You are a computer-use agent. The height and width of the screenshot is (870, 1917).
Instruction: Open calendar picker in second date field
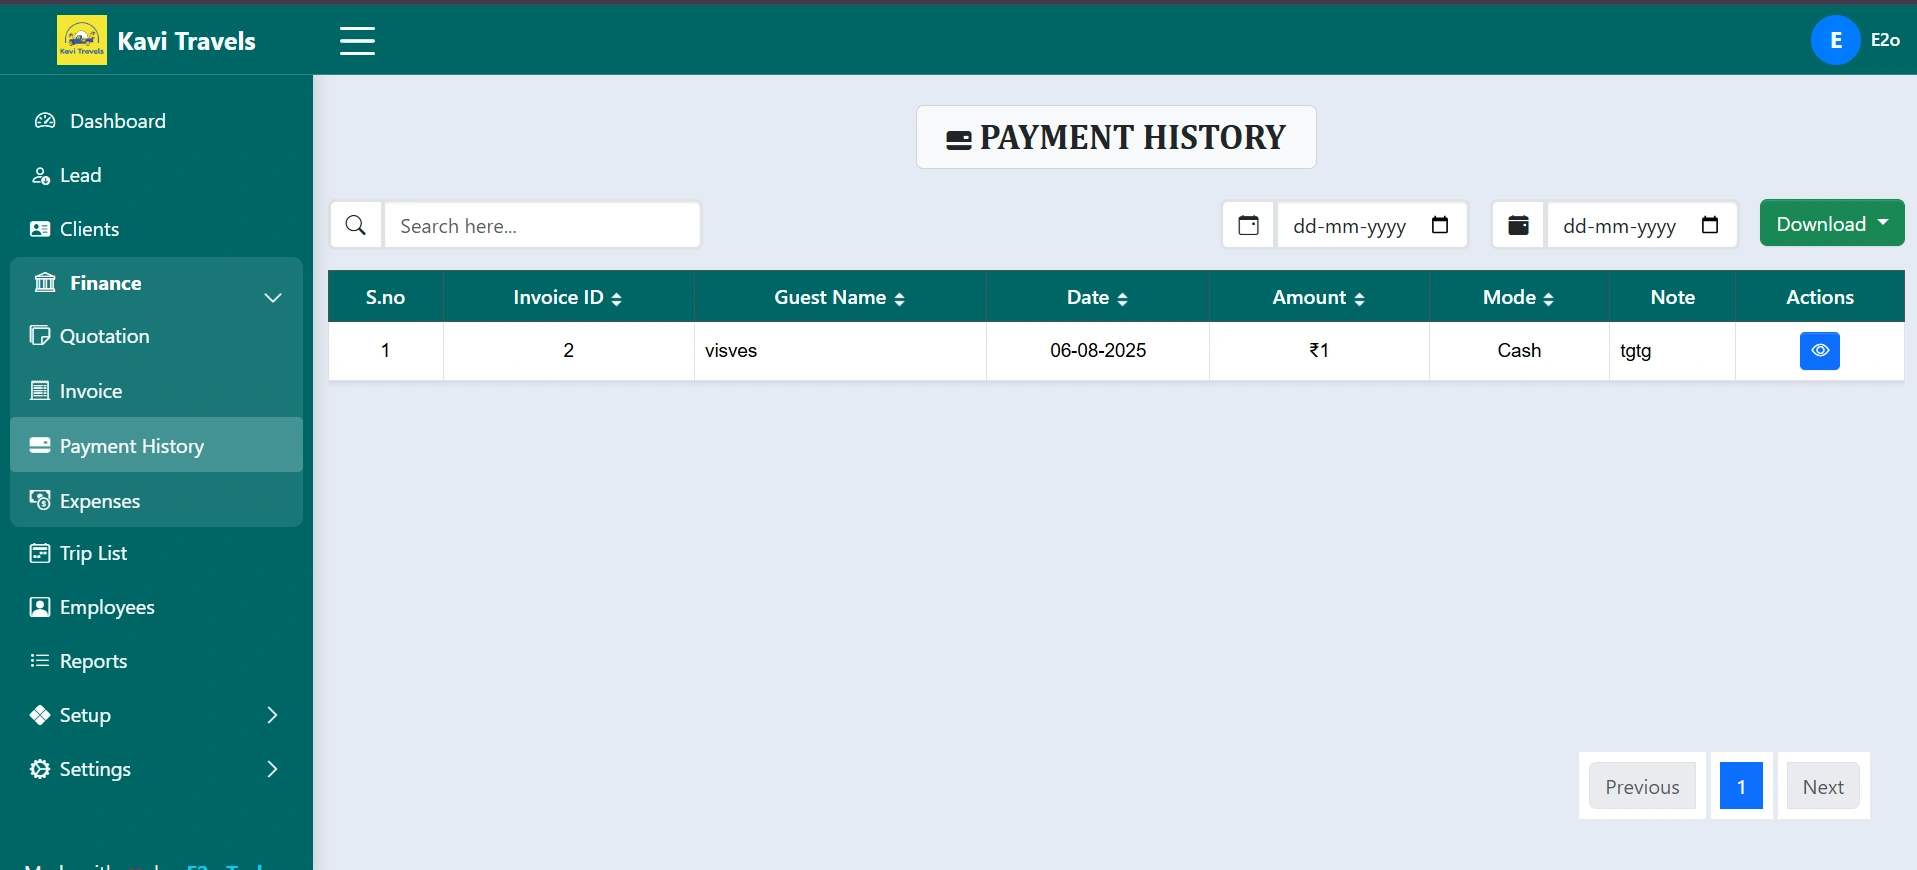pos(1710,225)
